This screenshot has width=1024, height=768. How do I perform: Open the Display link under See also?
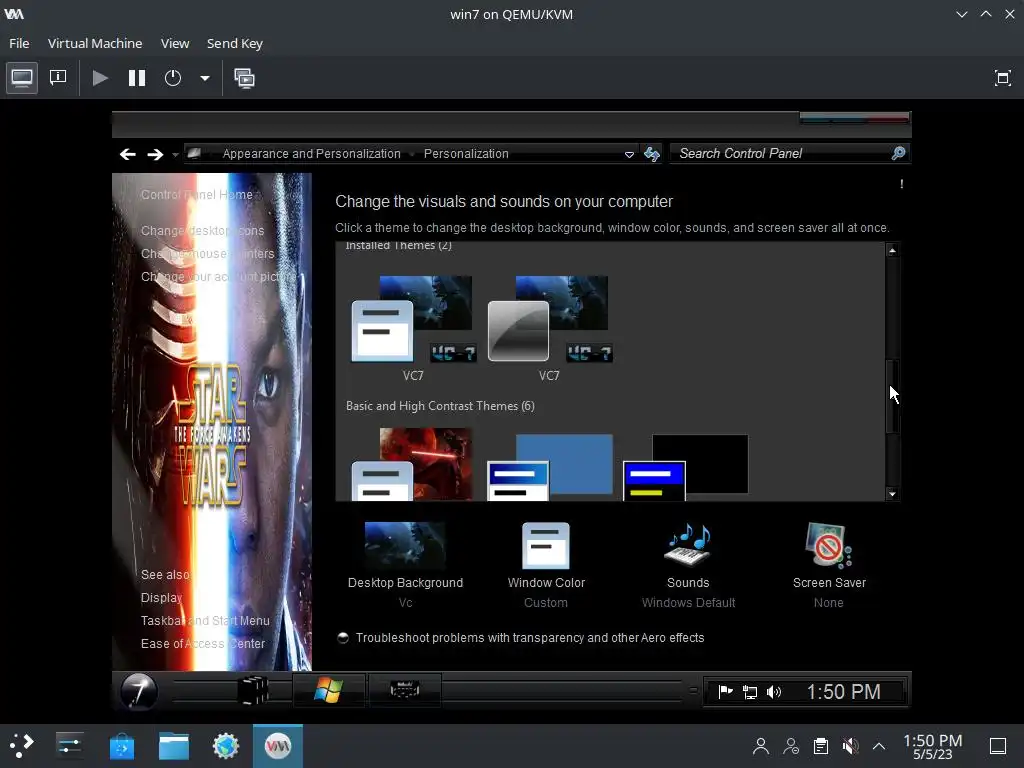click(161, 598)
